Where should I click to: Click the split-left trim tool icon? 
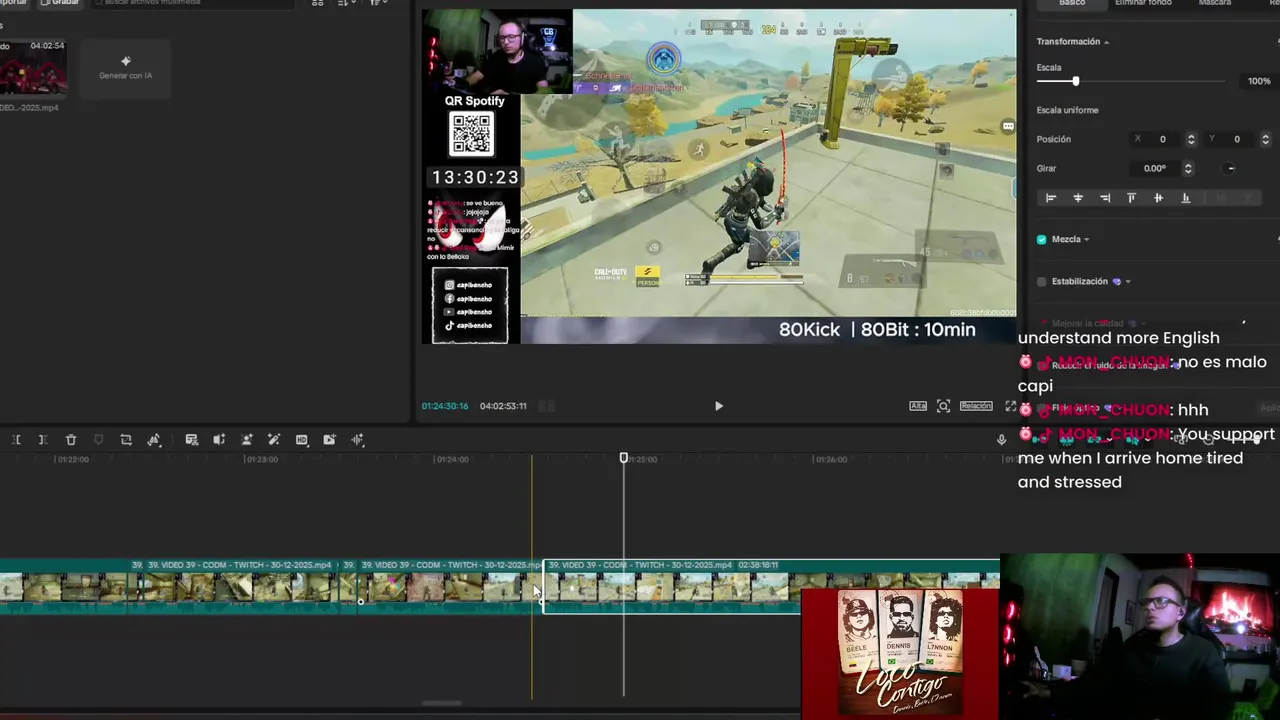(16, 440)
